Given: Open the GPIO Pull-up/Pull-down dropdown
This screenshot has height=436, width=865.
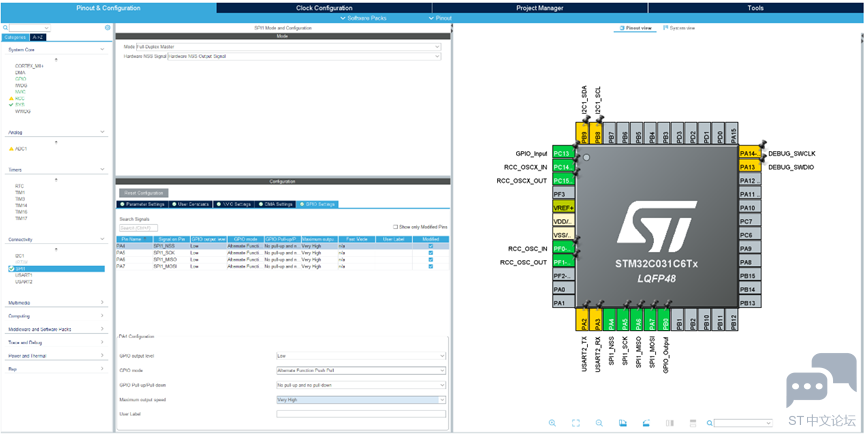Looking at the screenshot, I should point(361,385).
